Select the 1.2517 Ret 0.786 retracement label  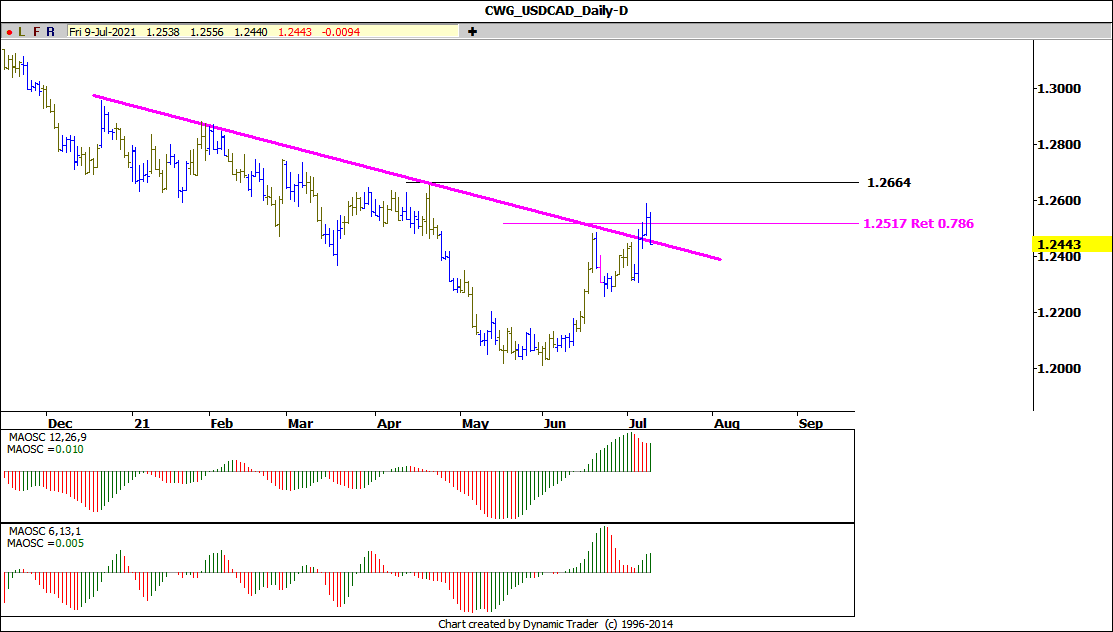tap(919, 224)
